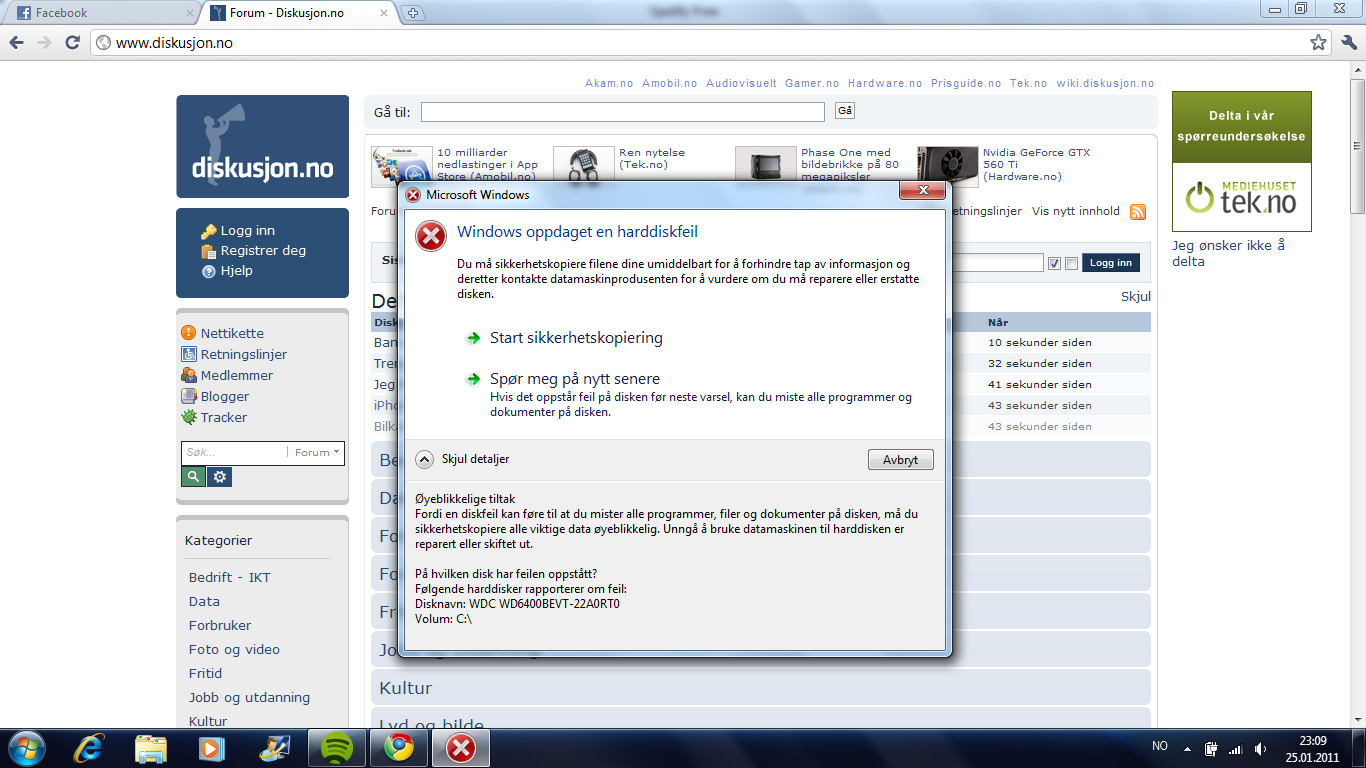Go back in Chrome
Viewport: 1366px width, 768px height.
pos(17,43)
